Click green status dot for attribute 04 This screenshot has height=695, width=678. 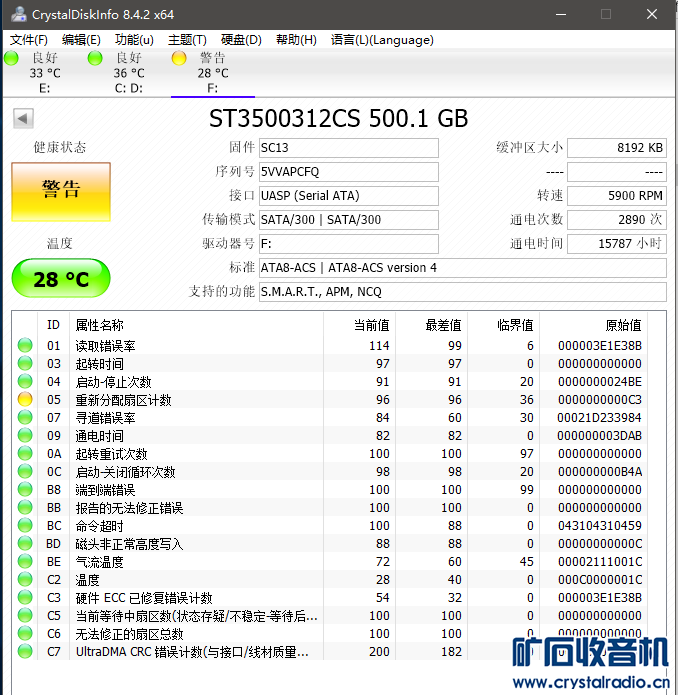[25, 381]
